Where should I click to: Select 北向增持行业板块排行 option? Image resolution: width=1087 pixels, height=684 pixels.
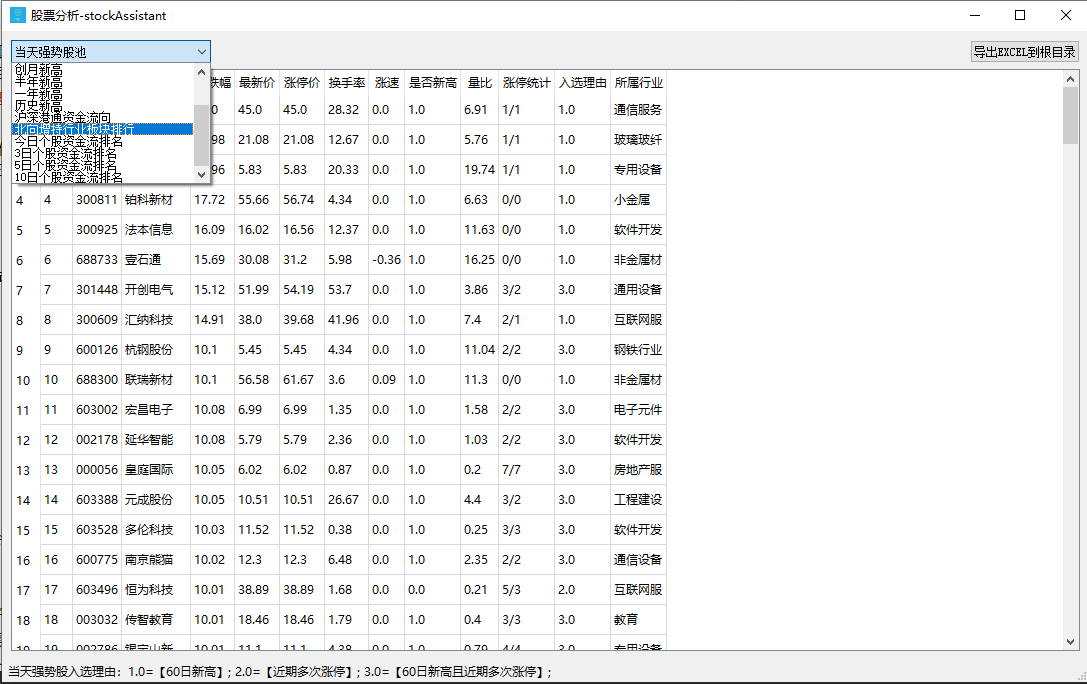click(74, 129)
